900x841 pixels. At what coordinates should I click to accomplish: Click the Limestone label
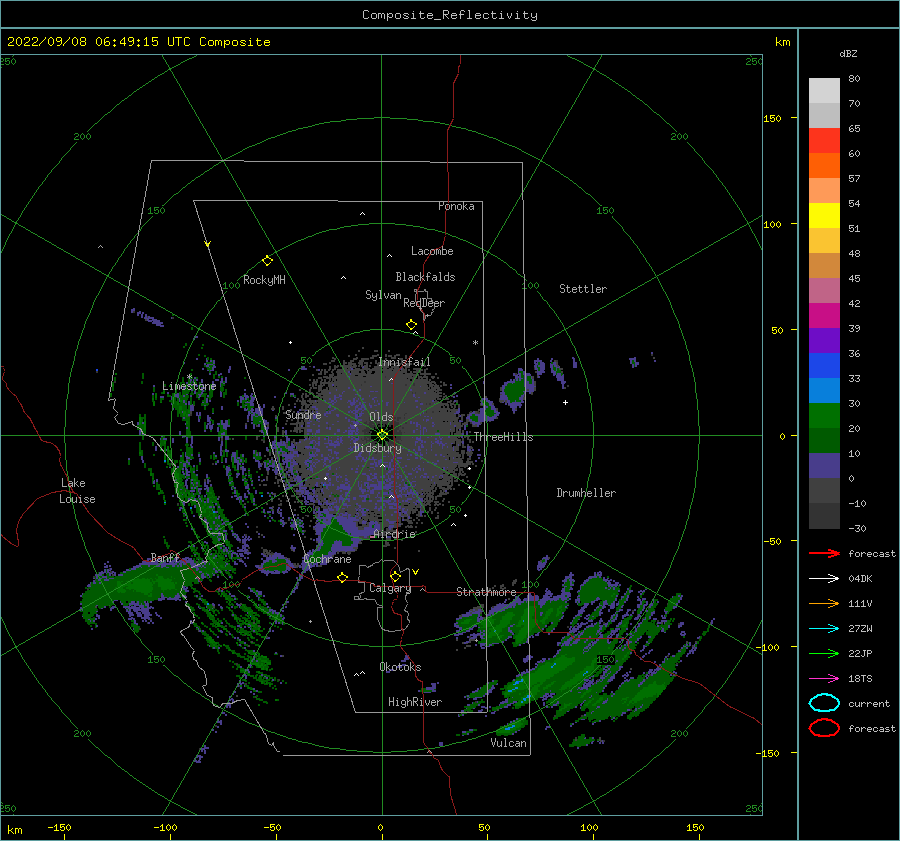coord(189,386)
